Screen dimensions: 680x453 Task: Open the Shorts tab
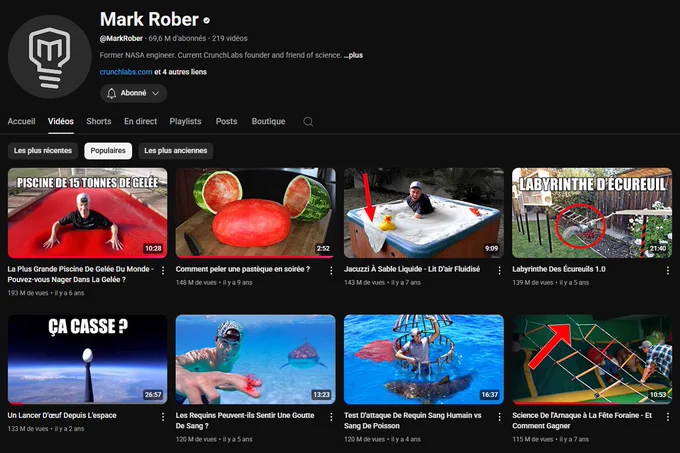pos(99,121)
